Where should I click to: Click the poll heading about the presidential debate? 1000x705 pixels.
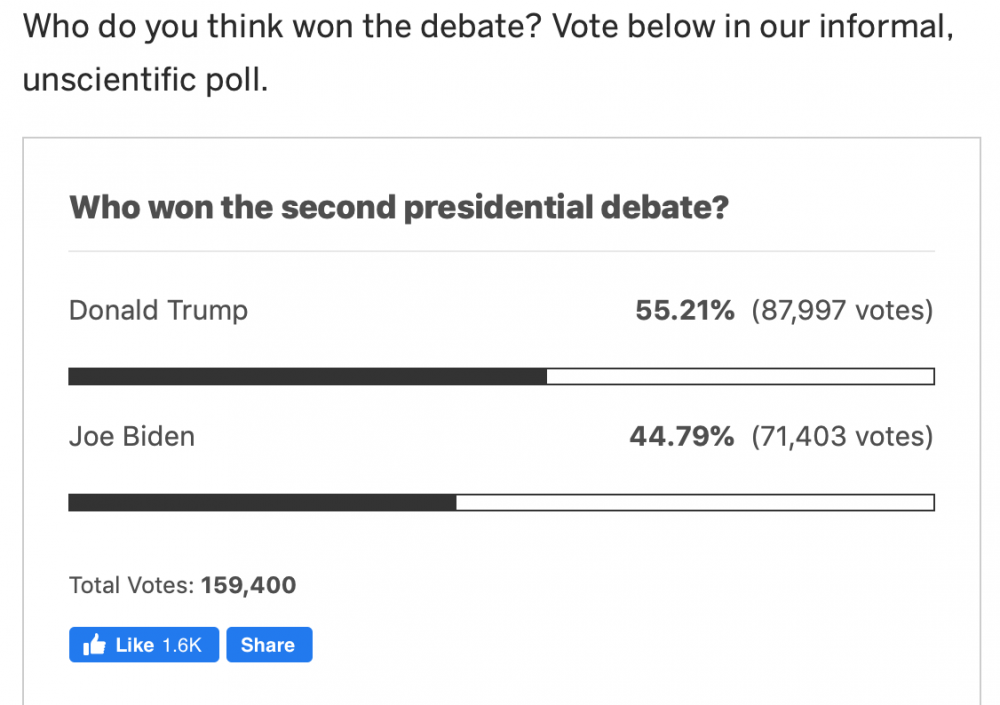(x=399, y=208)
